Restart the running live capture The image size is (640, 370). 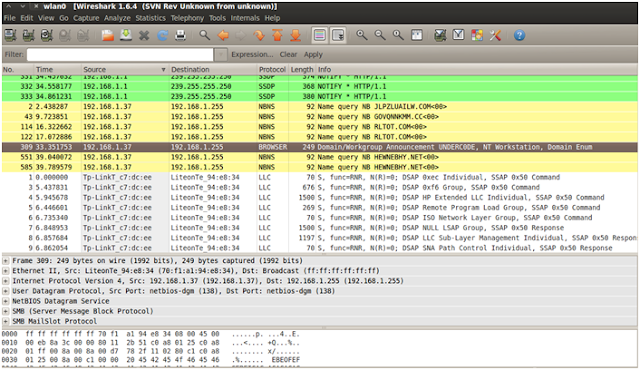[x=83, y=35]
